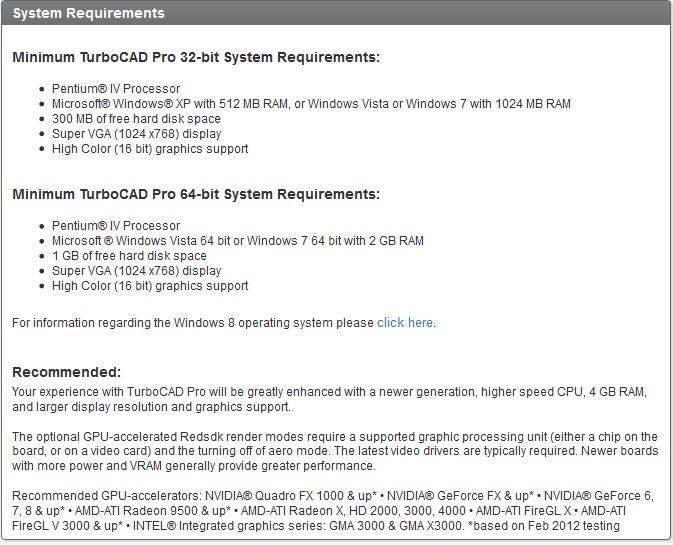
Task: Click the Windows 8 operating system information sentence
Action: click(x=224, y=323)
